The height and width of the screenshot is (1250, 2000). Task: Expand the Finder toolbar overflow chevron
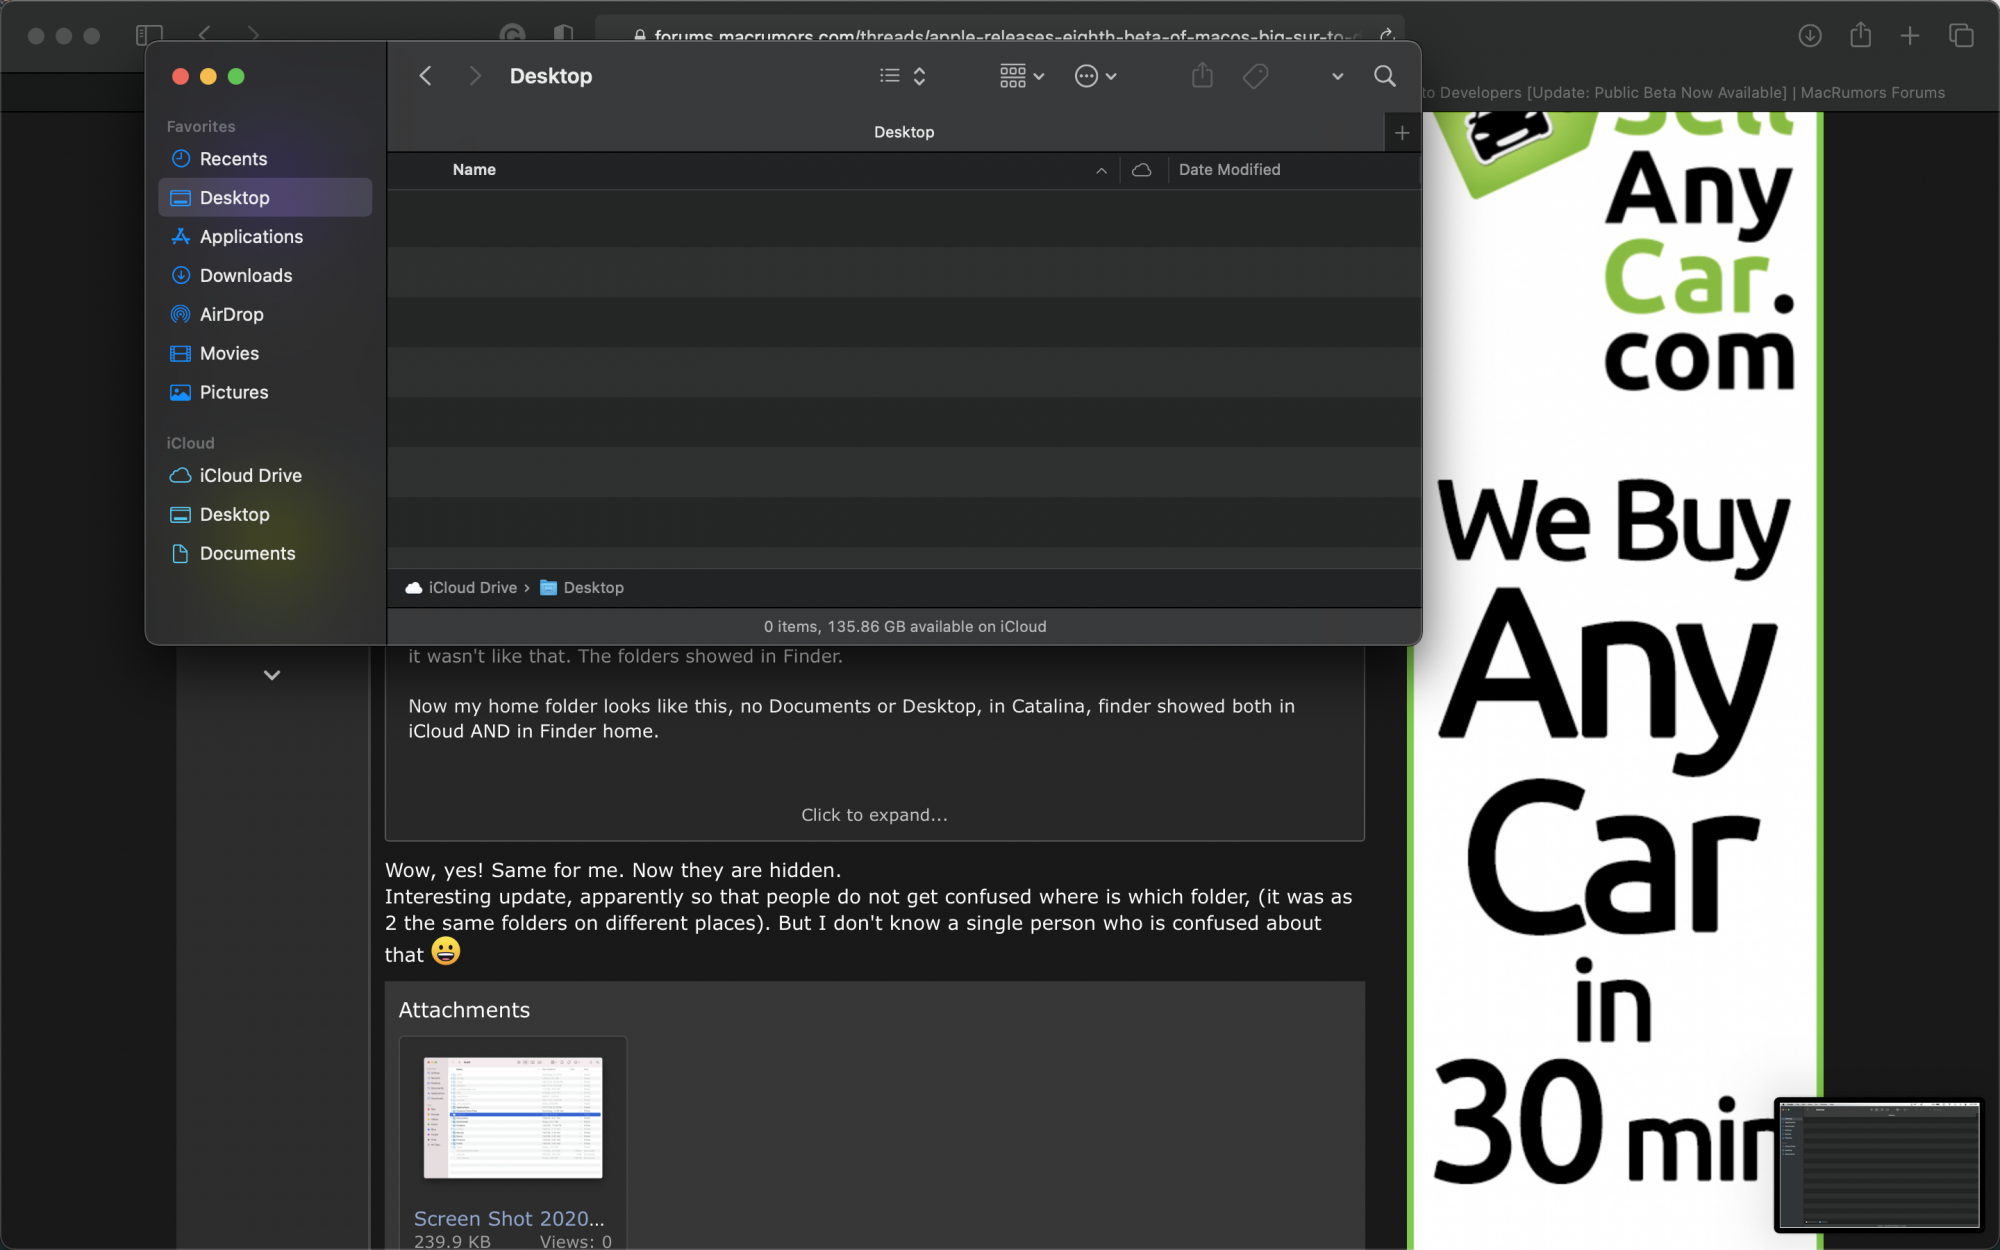(x=1337, y=76)
